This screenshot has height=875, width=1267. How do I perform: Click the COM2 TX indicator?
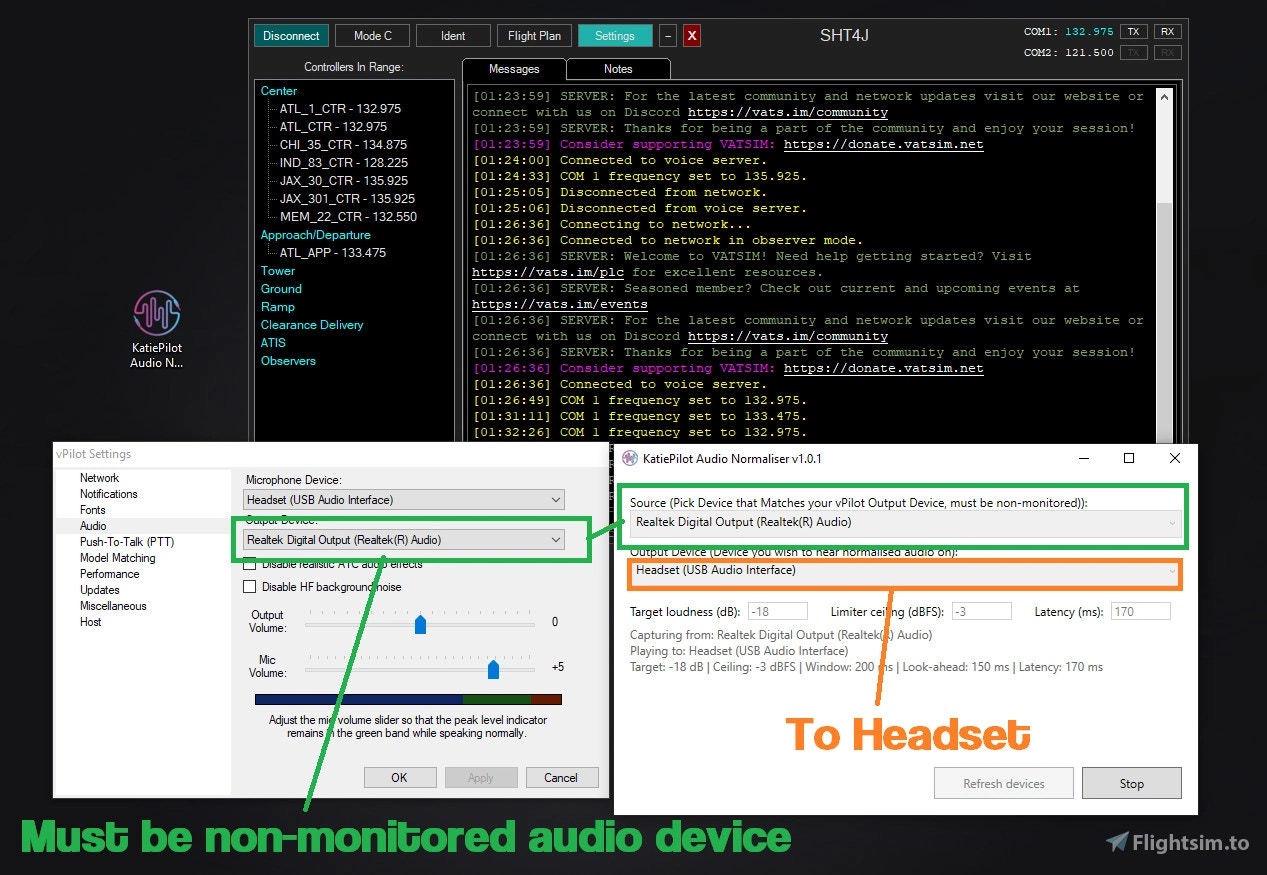click(1133, 52)
